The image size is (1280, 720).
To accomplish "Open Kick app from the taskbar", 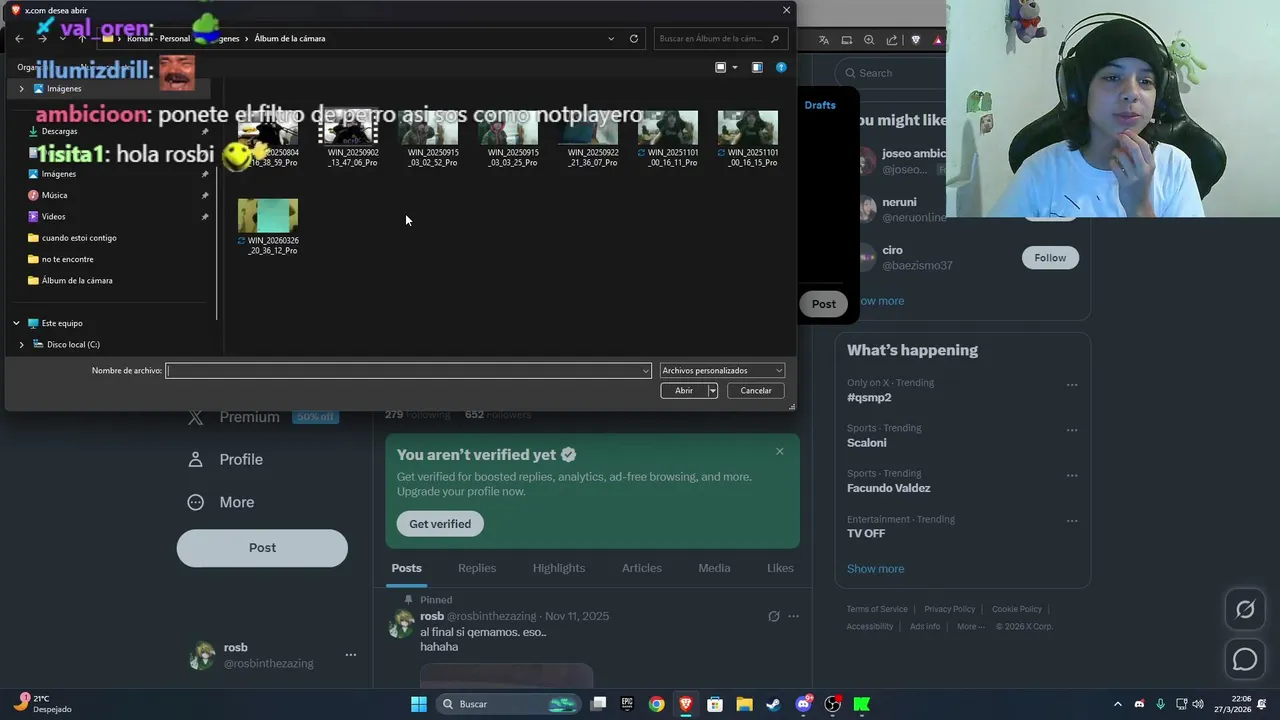I will click(x=861, y=704).
